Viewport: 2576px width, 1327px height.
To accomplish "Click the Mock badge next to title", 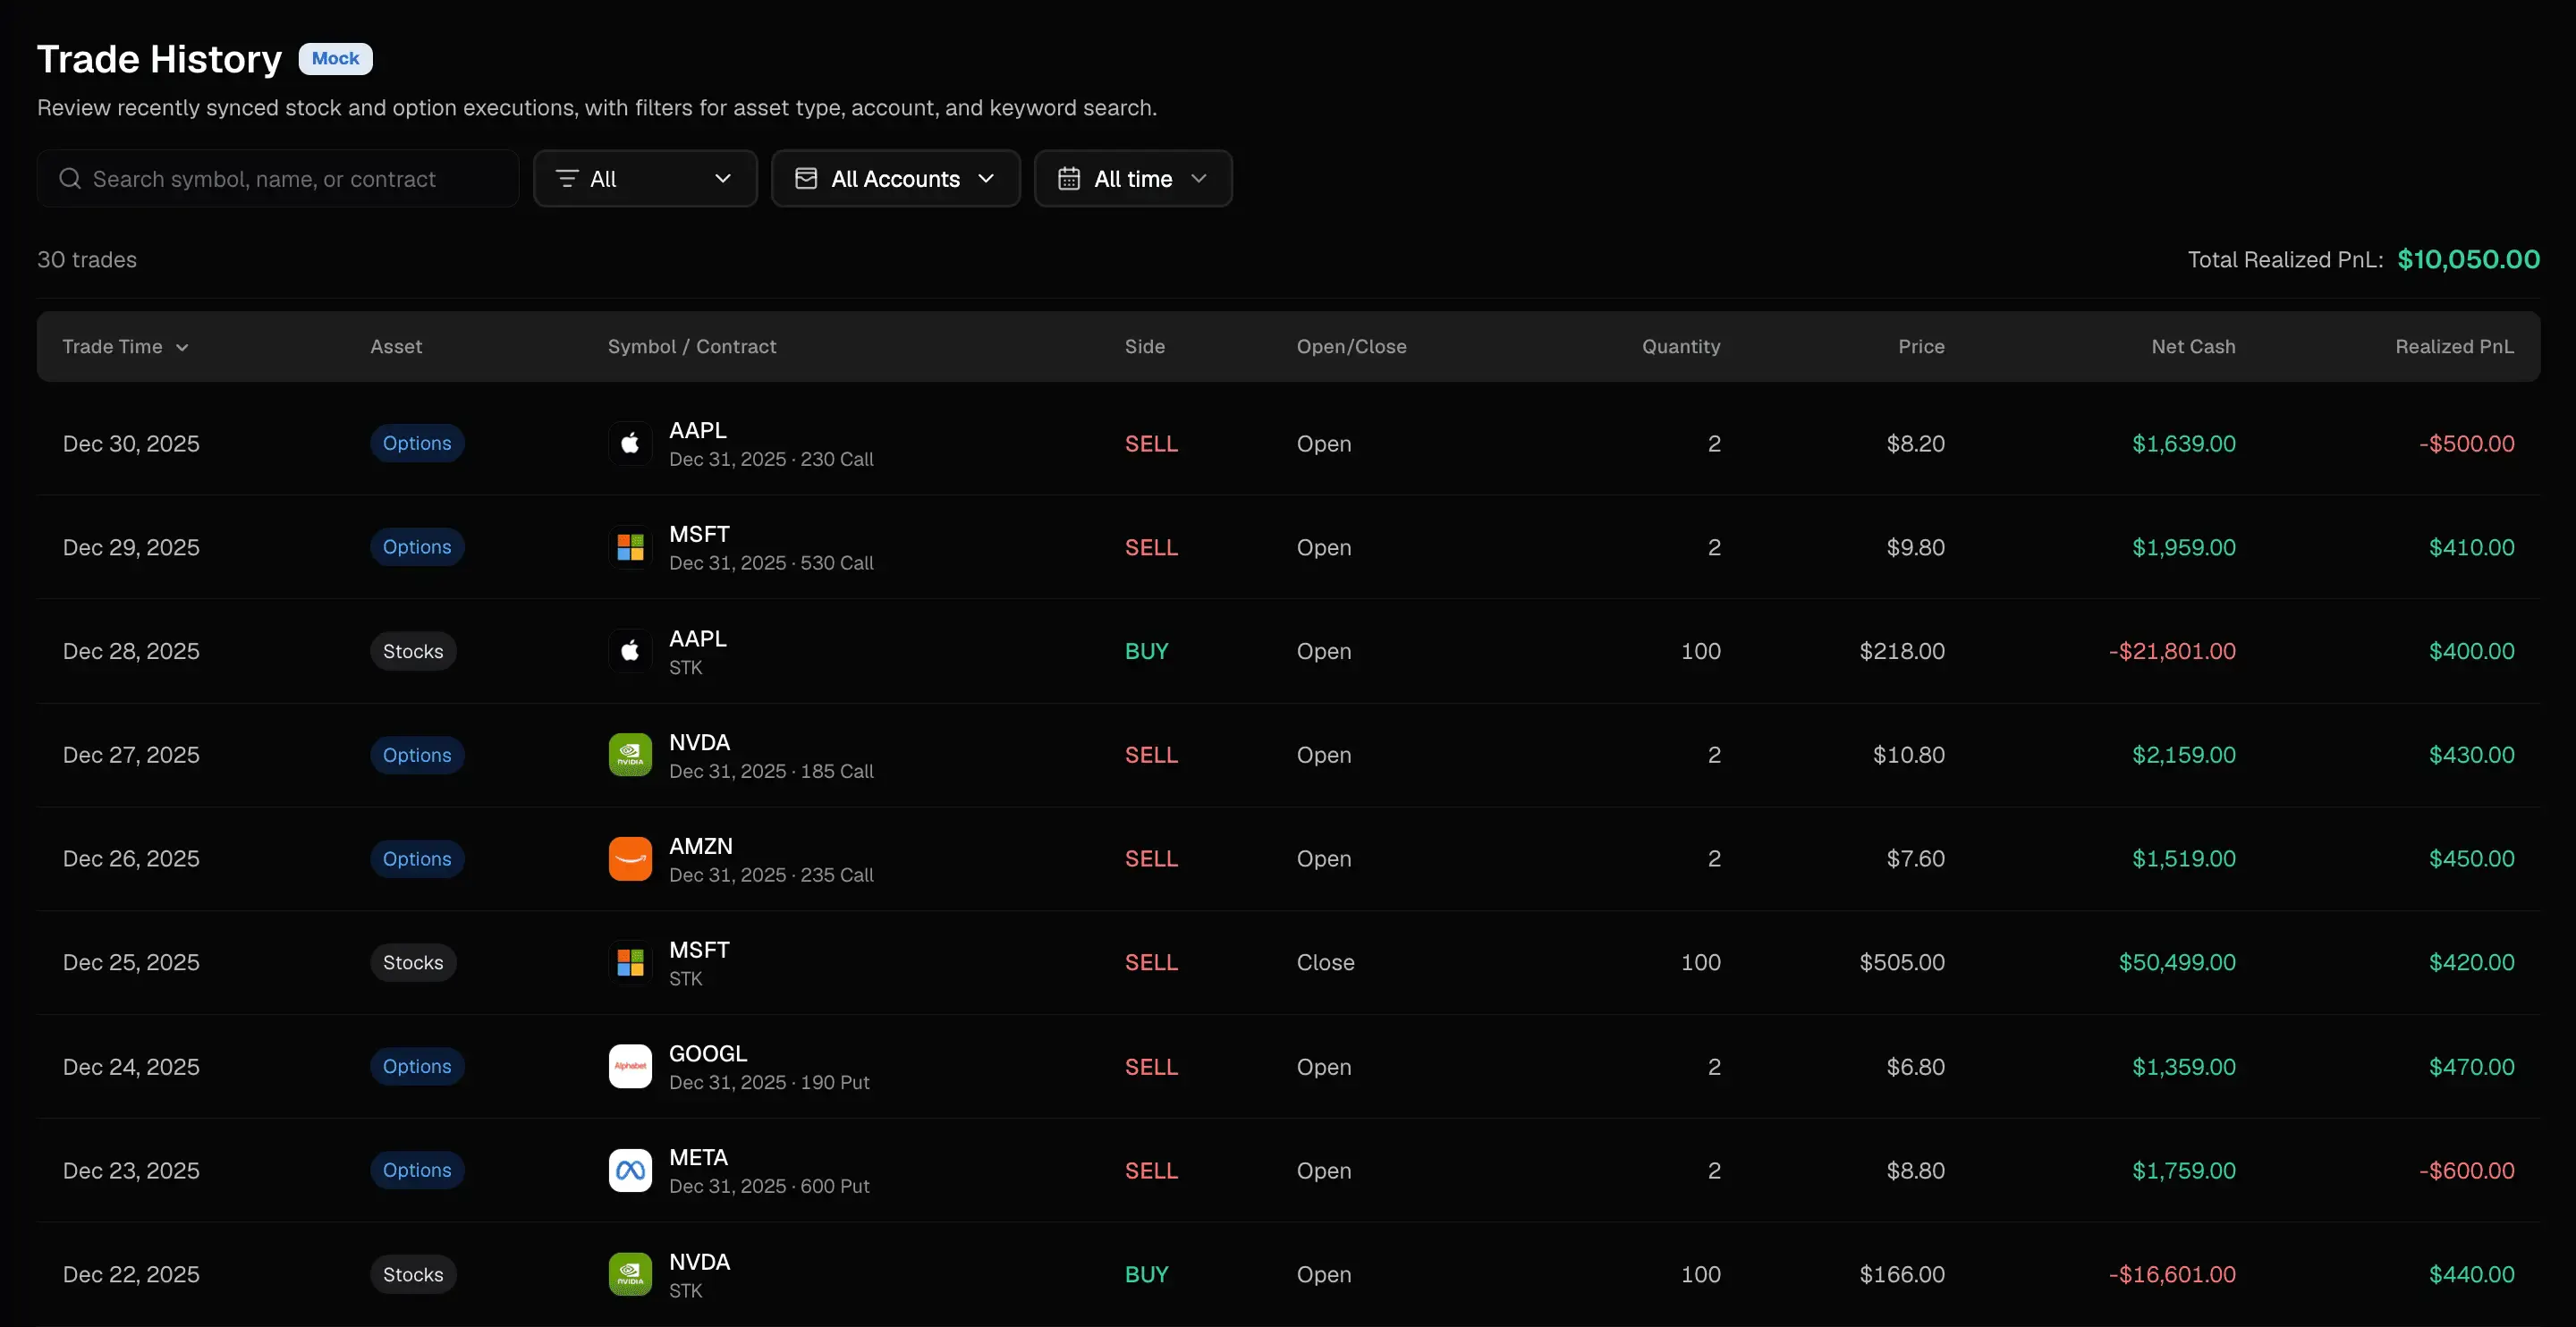I will pos(335,58).
